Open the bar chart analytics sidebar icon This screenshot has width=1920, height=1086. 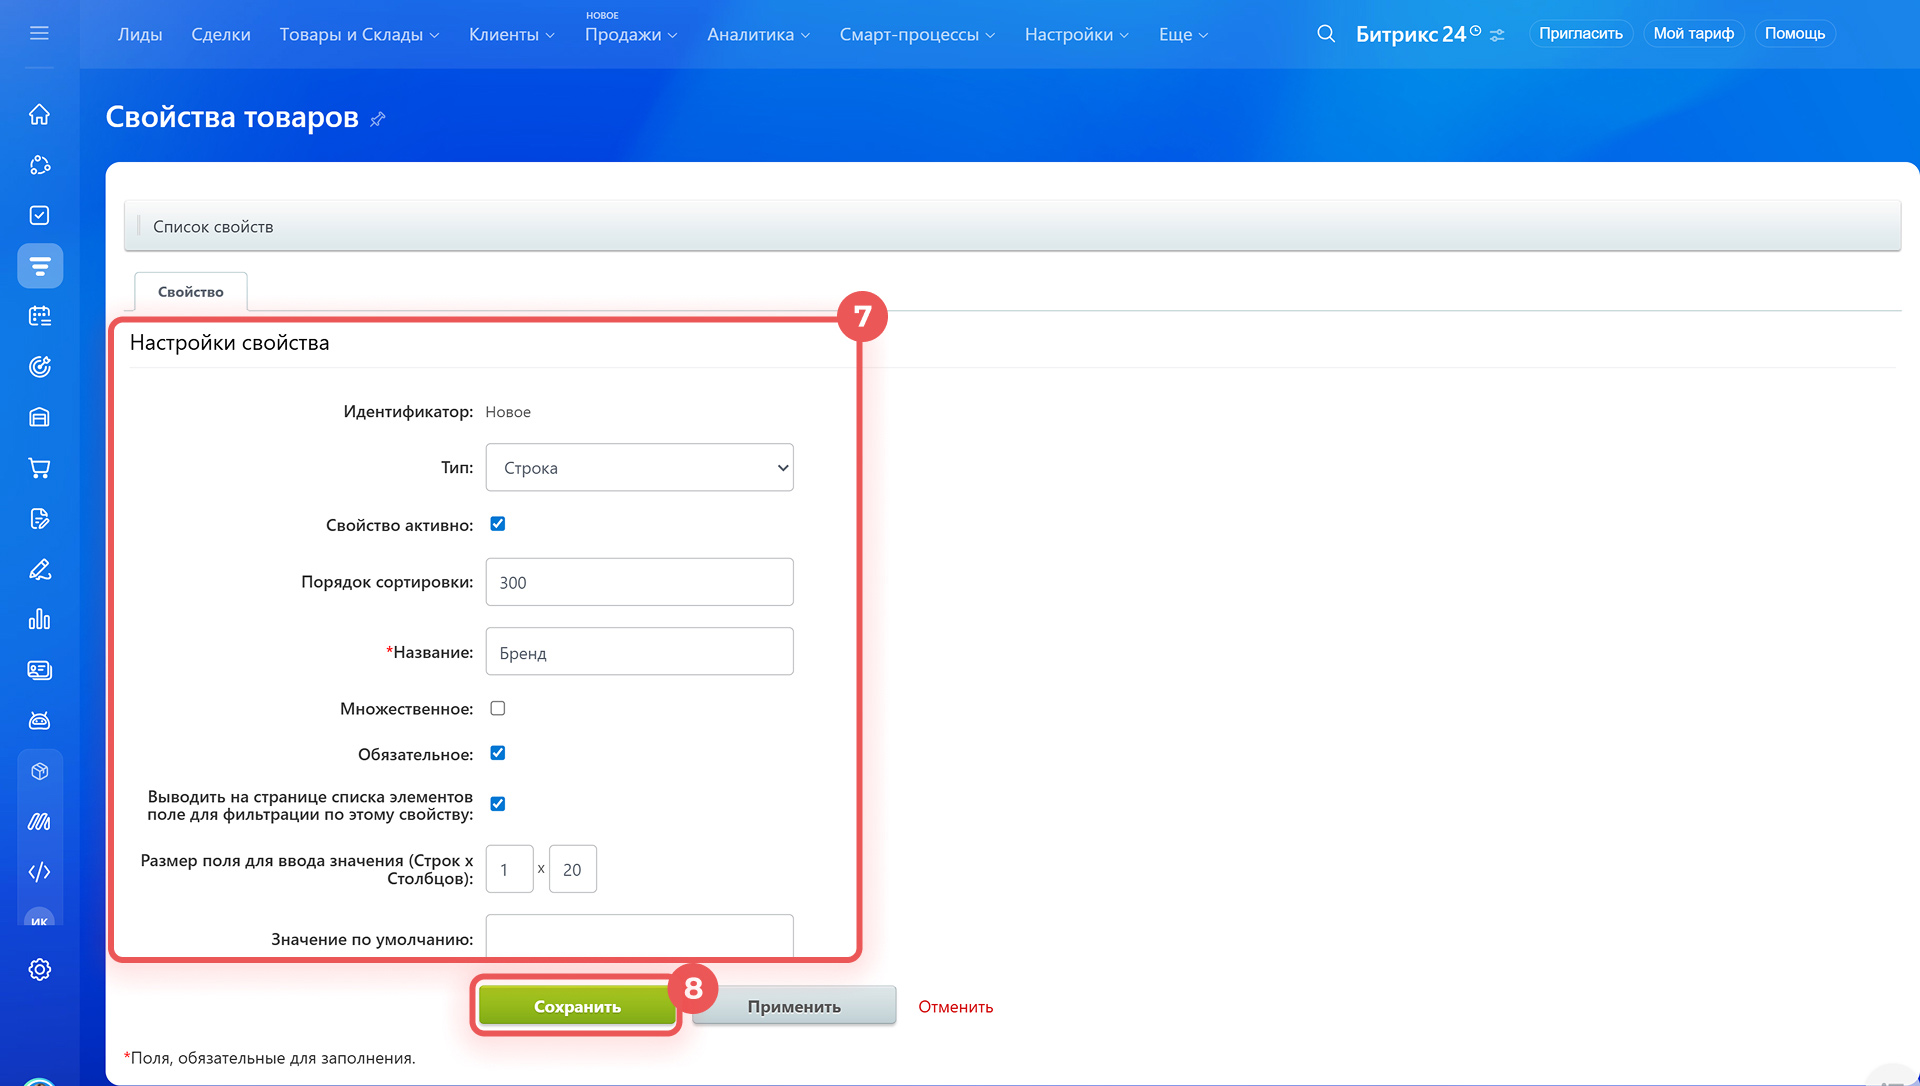39,620
